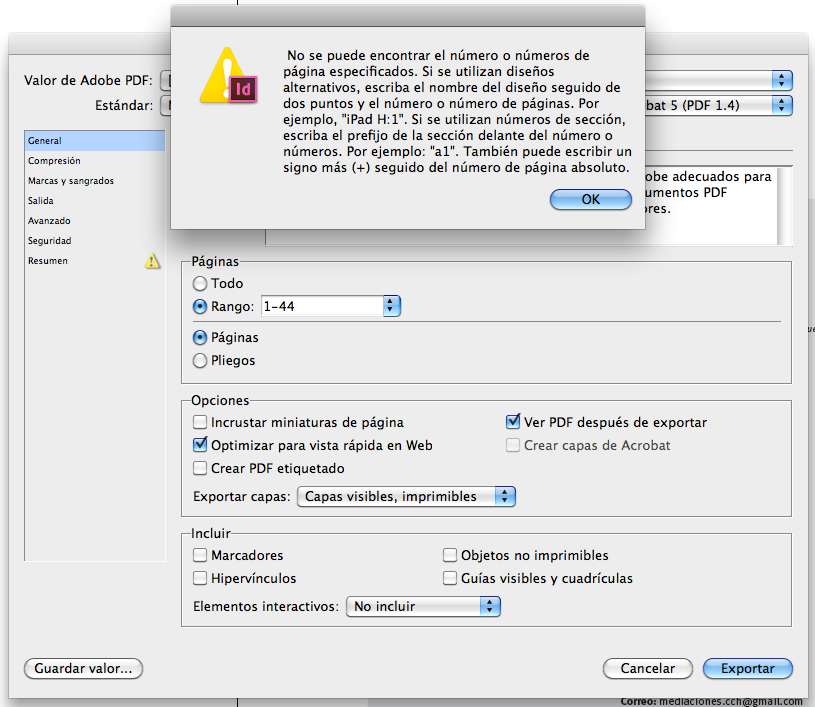Select the General category in the sidebar
Viewport: 815px width, 707px height.
click(x=95, y=141)
